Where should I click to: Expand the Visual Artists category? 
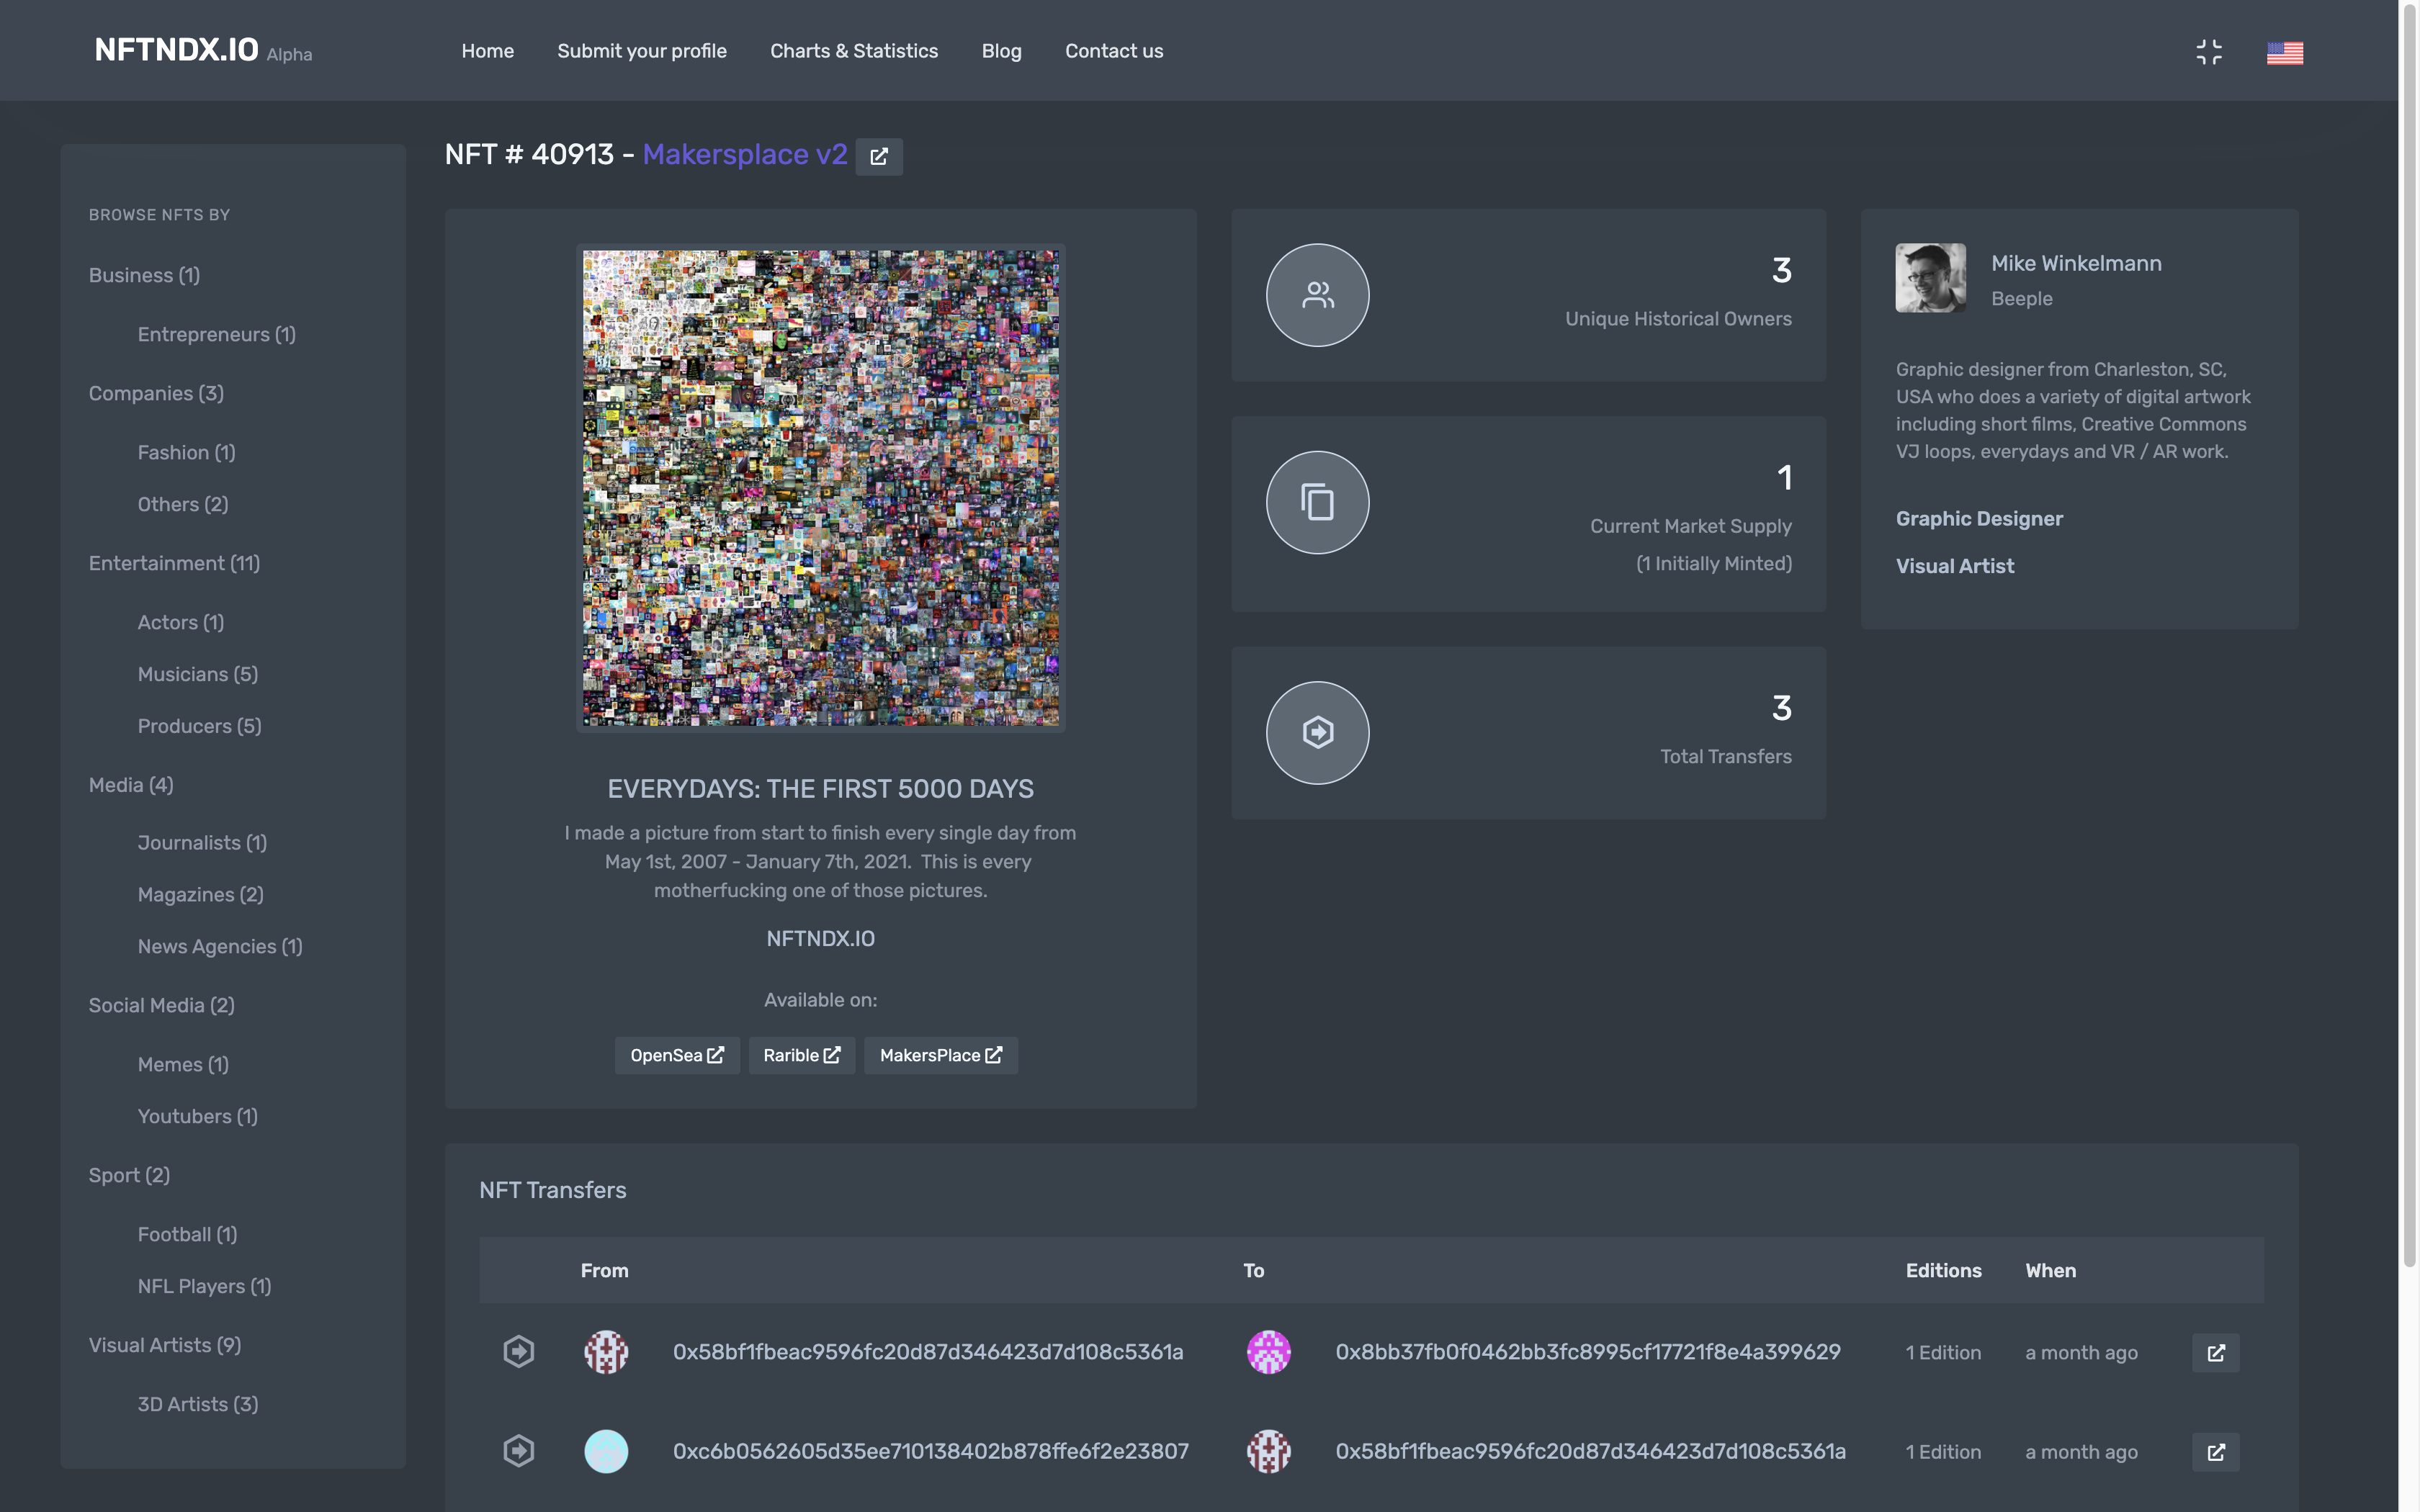164,1345
